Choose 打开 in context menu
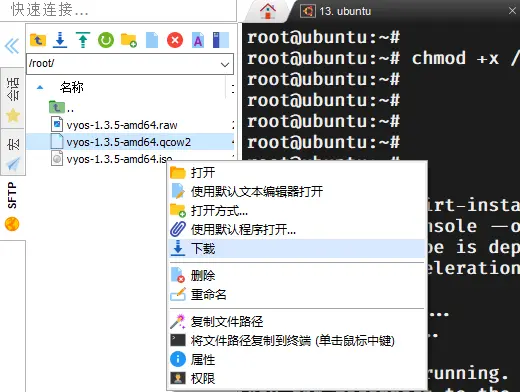Image resolution: width=520 pixels, height=392 pixels. 297,173
